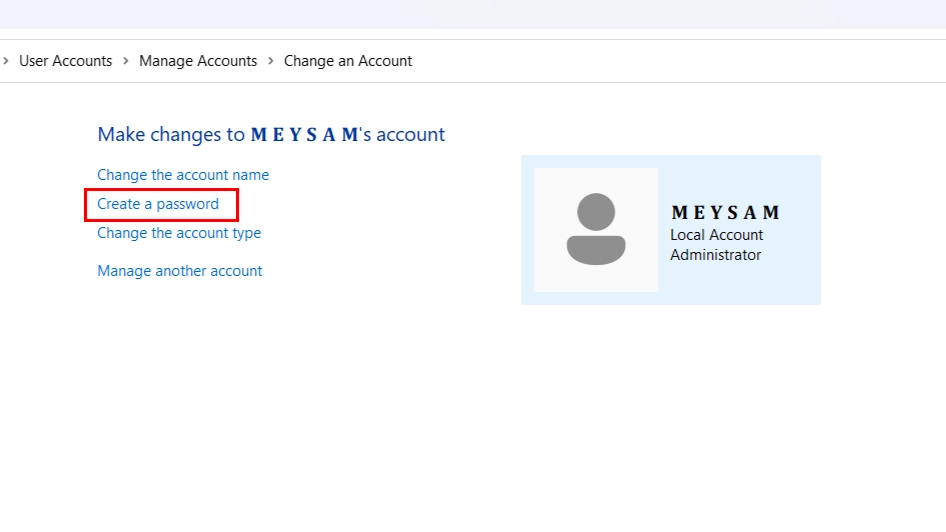Open Manage another account link
This screenshot has height=532, width=946.
(180, 271)
